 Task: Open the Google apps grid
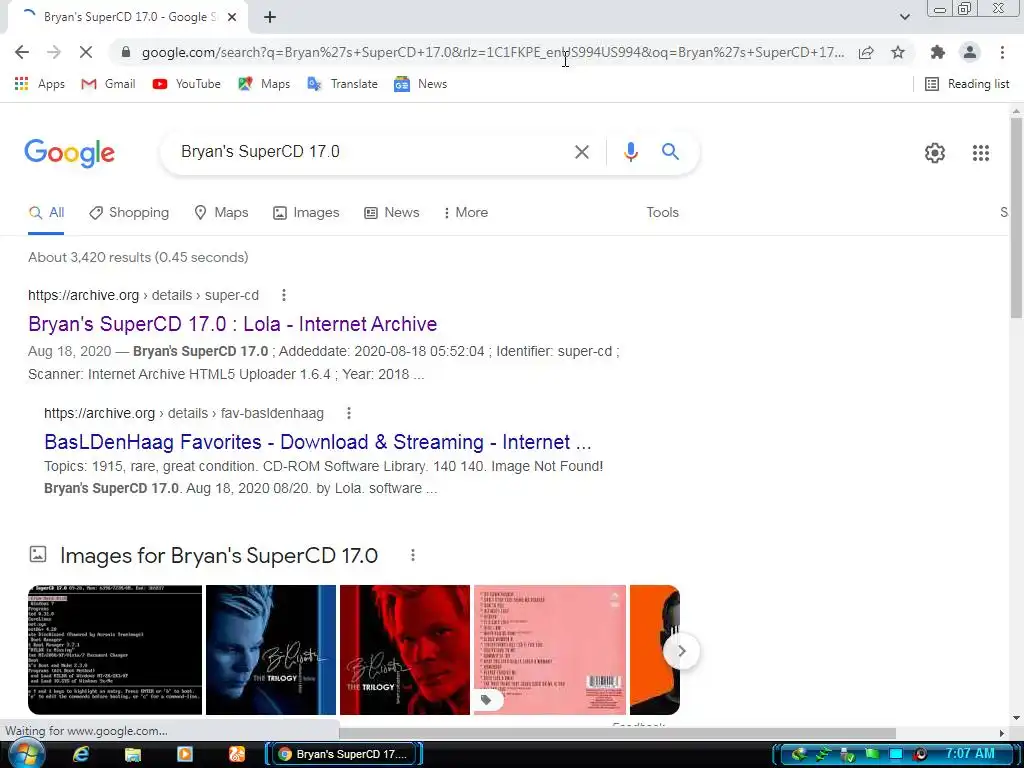[x=980, y=153]
